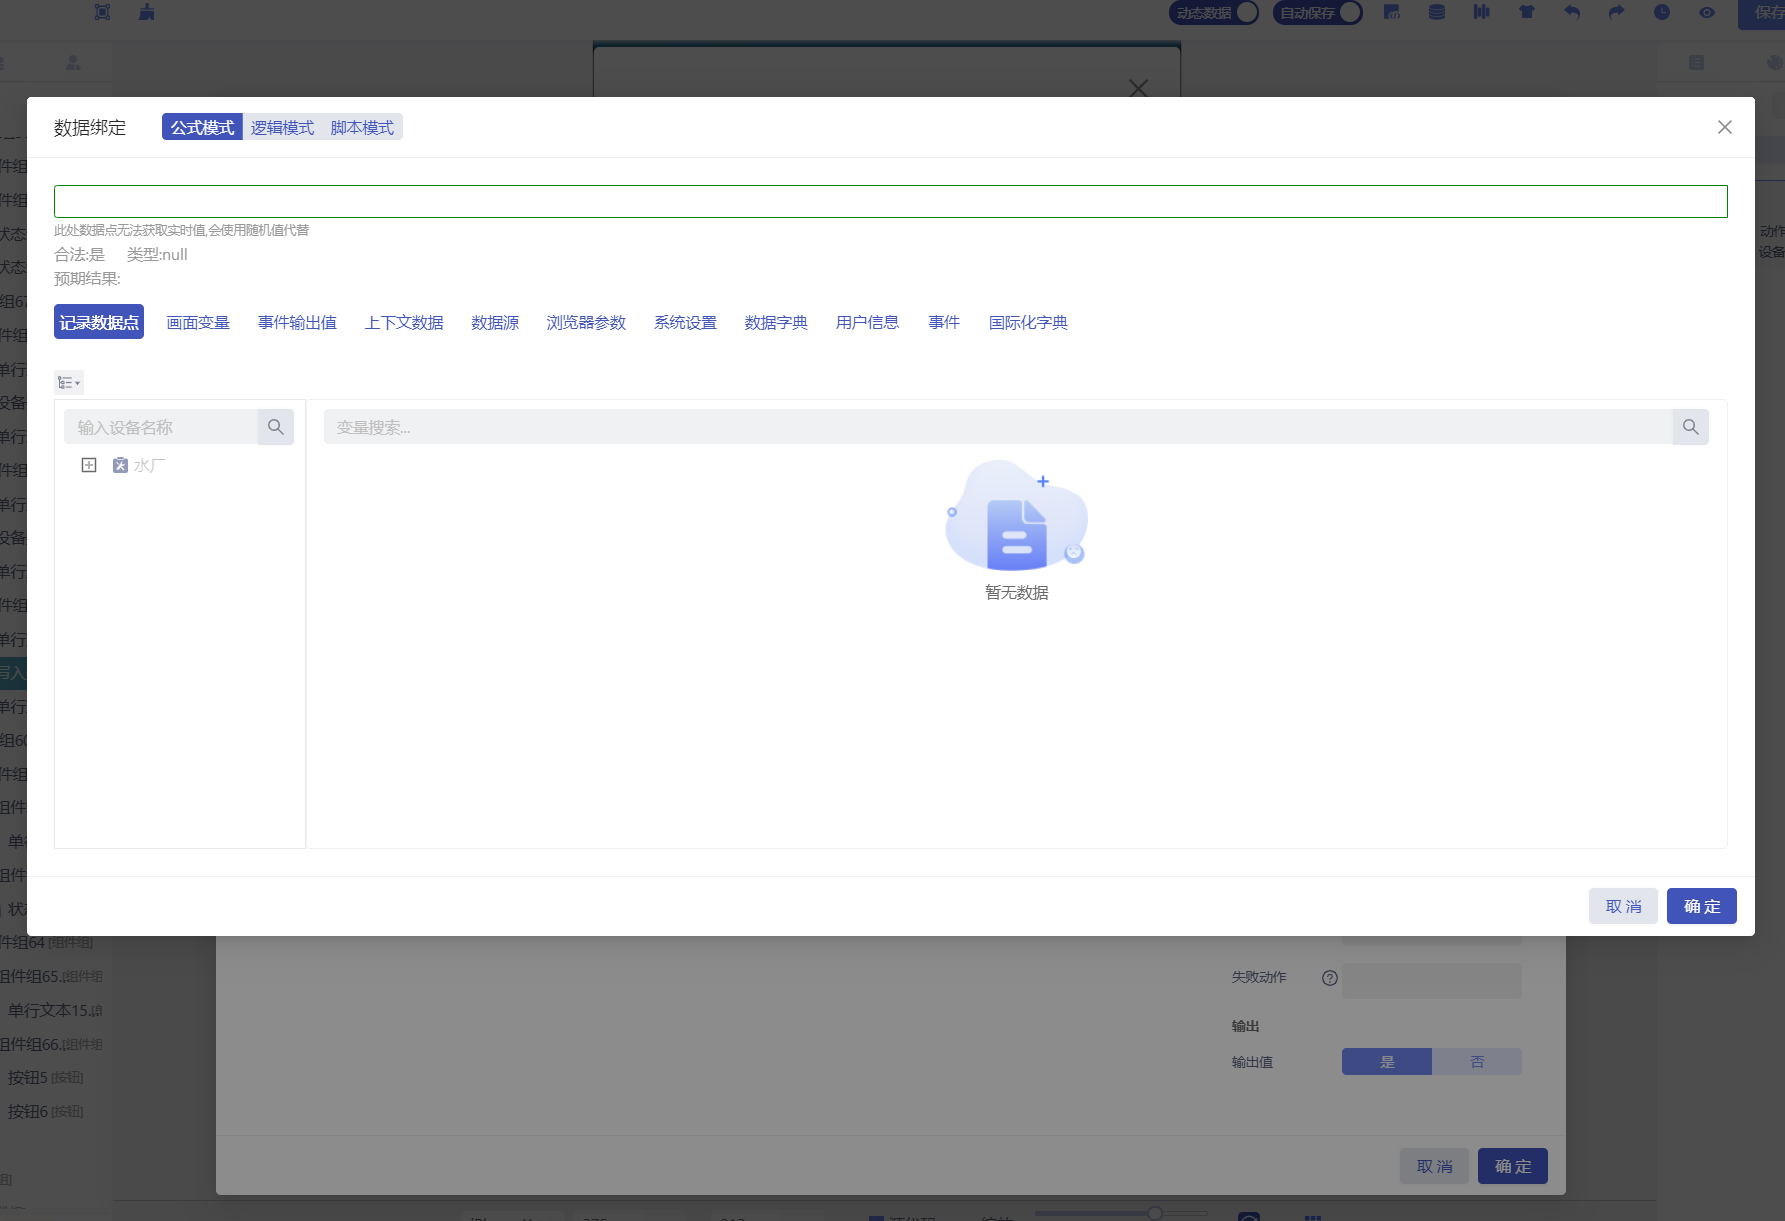Switch to the 逻辑模式 tab

pos(282,128)
